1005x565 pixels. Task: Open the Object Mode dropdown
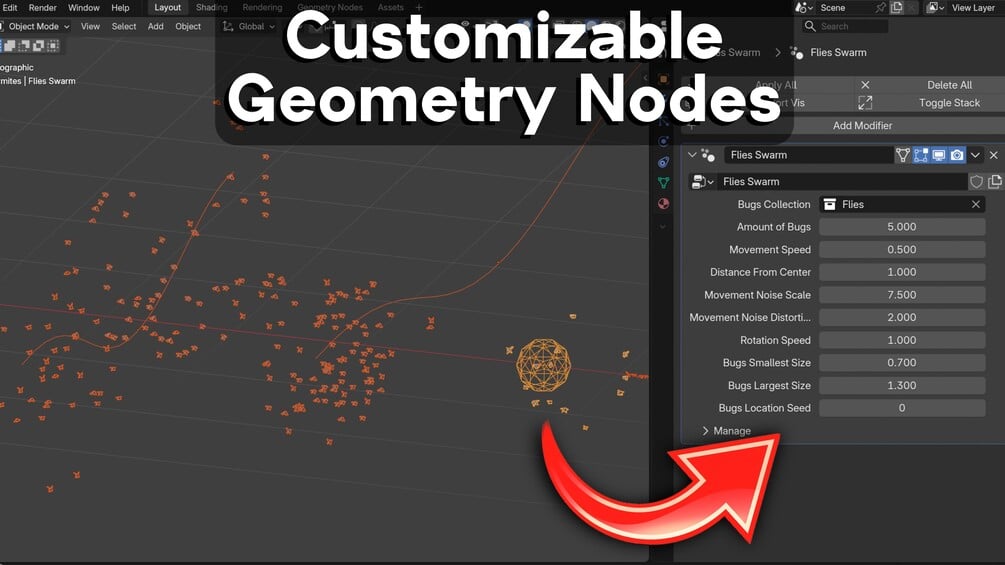pos(35,26)
